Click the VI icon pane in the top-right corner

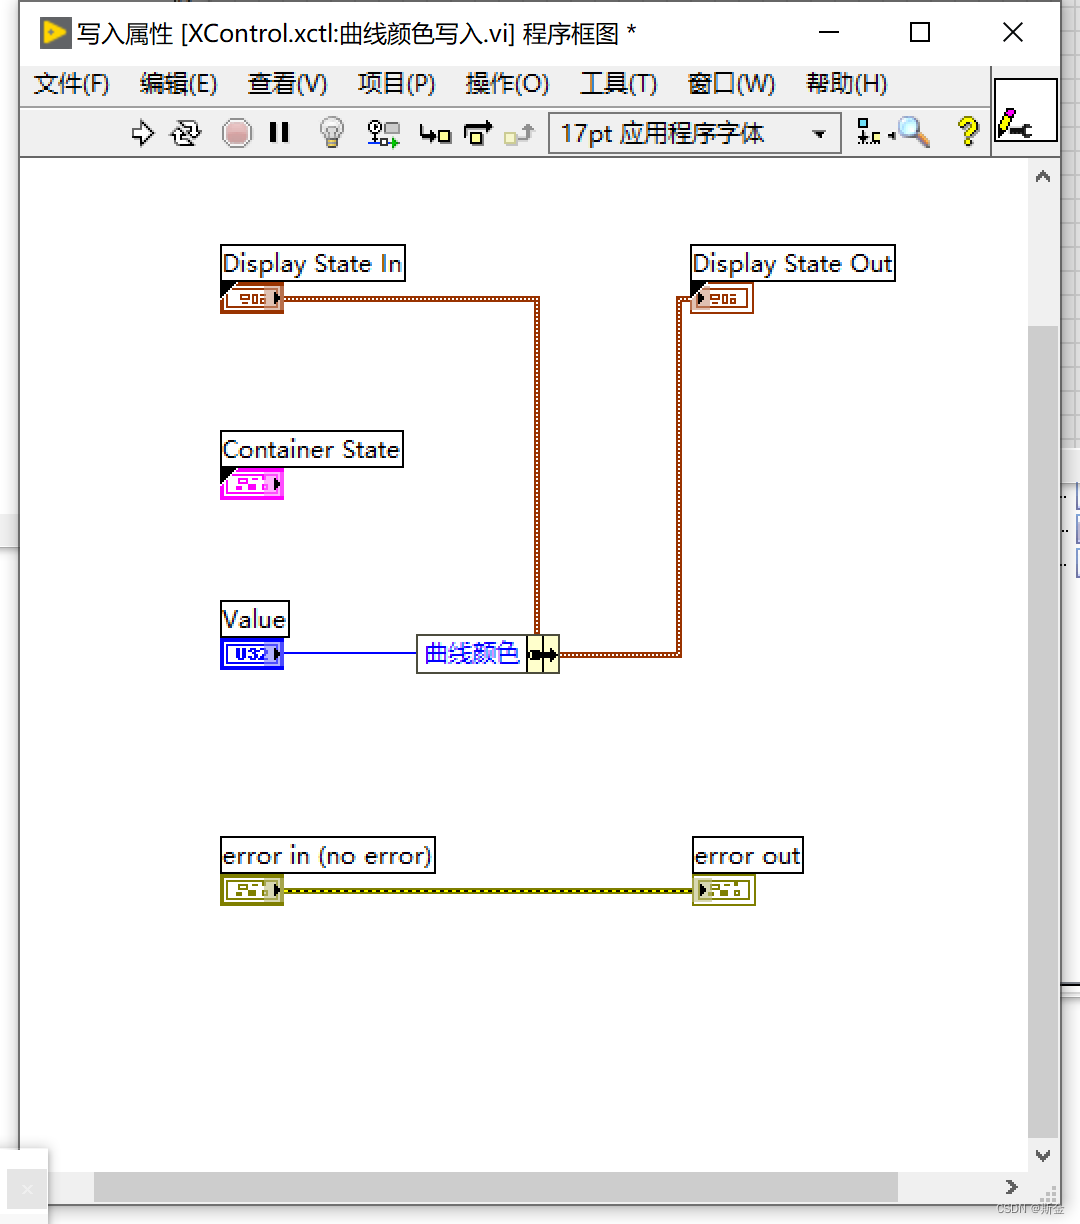[1026, 110]
